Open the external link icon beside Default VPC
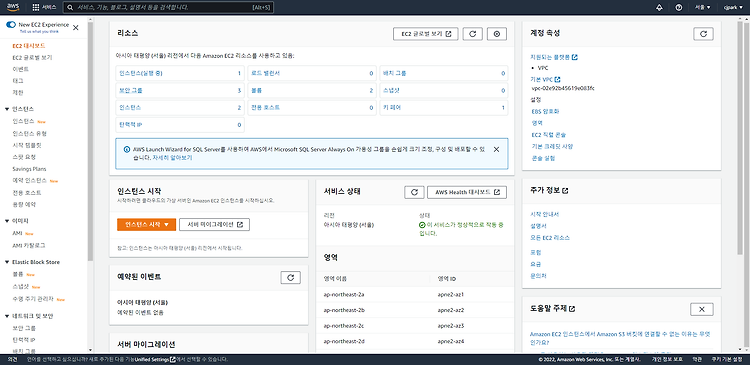The width and height of the screenshot is (750, 365). coord(557,79)
